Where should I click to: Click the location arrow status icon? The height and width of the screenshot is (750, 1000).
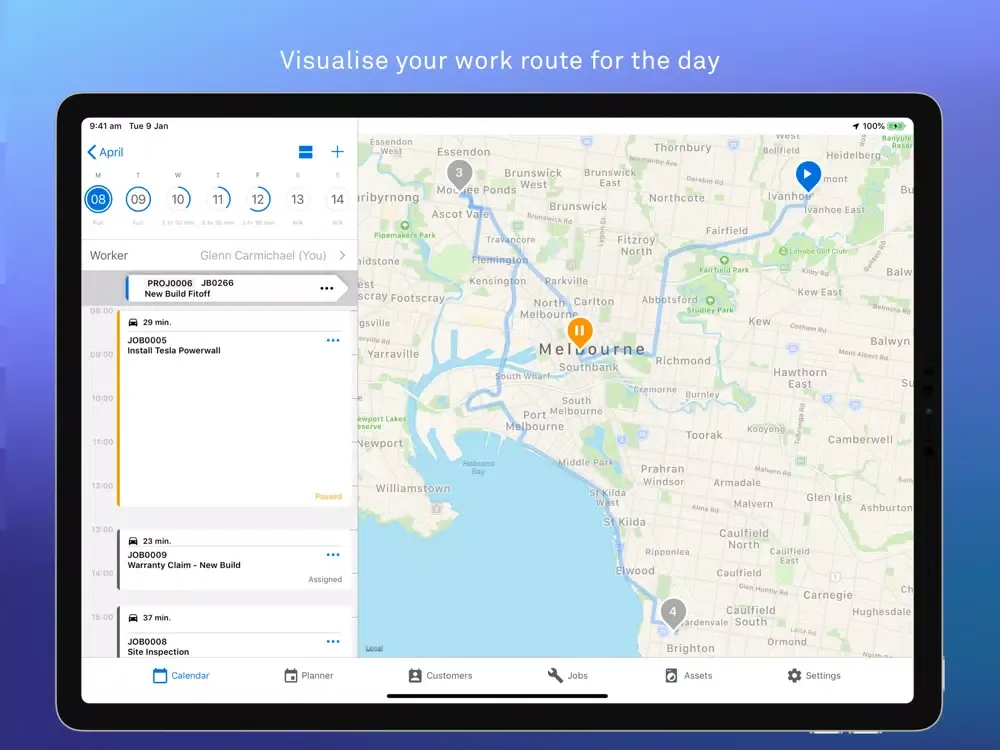pos(856,126)
